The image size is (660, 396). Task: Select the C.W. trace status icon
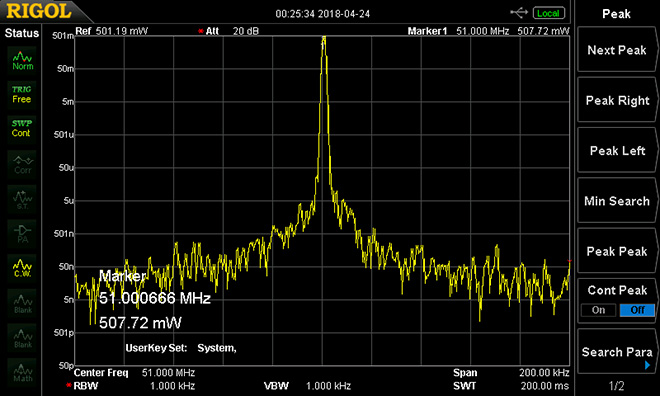point(22,268)
